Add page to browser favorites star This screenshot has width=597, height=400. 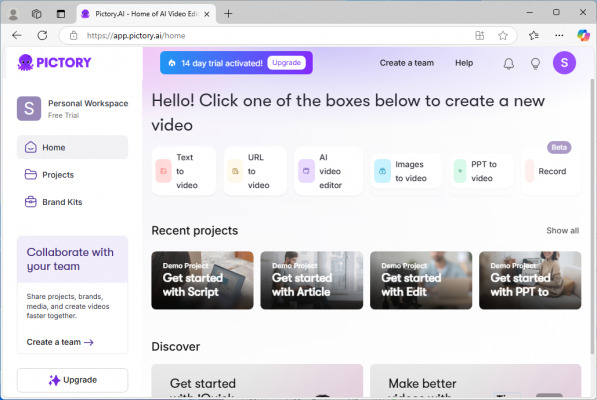pyautogui.click(x=503, y=36)
